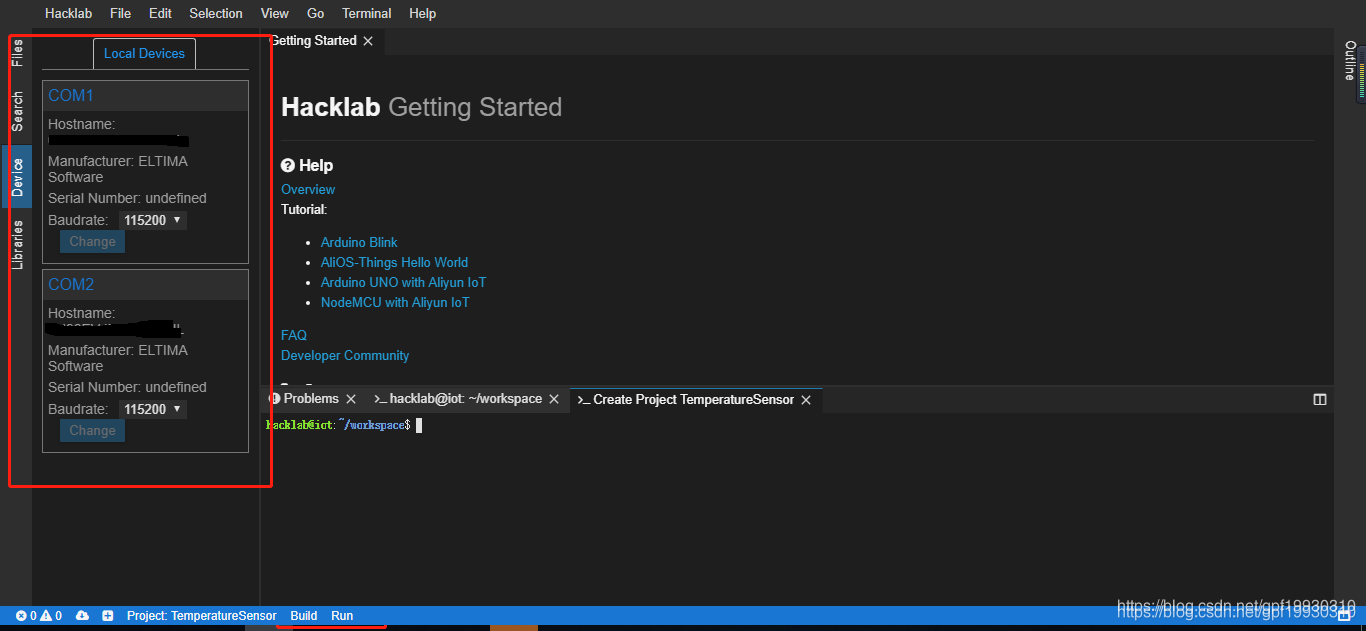Open the File menu
Screen dimensions: 1366x631
(x=120, y=13)
